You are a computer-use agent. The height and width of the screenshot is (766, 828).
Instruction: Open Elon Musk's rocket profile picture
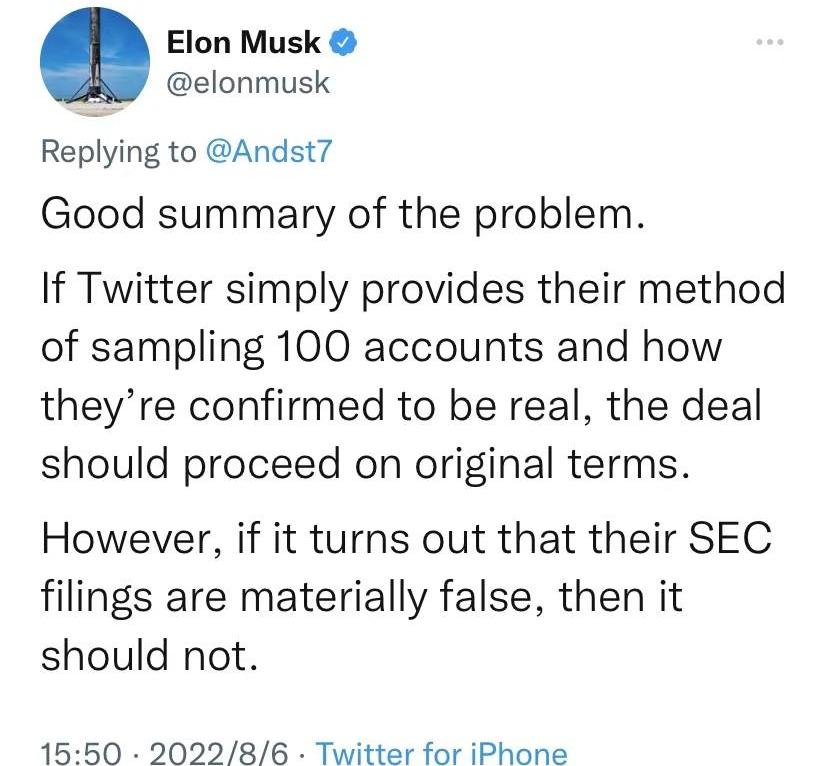95,62
